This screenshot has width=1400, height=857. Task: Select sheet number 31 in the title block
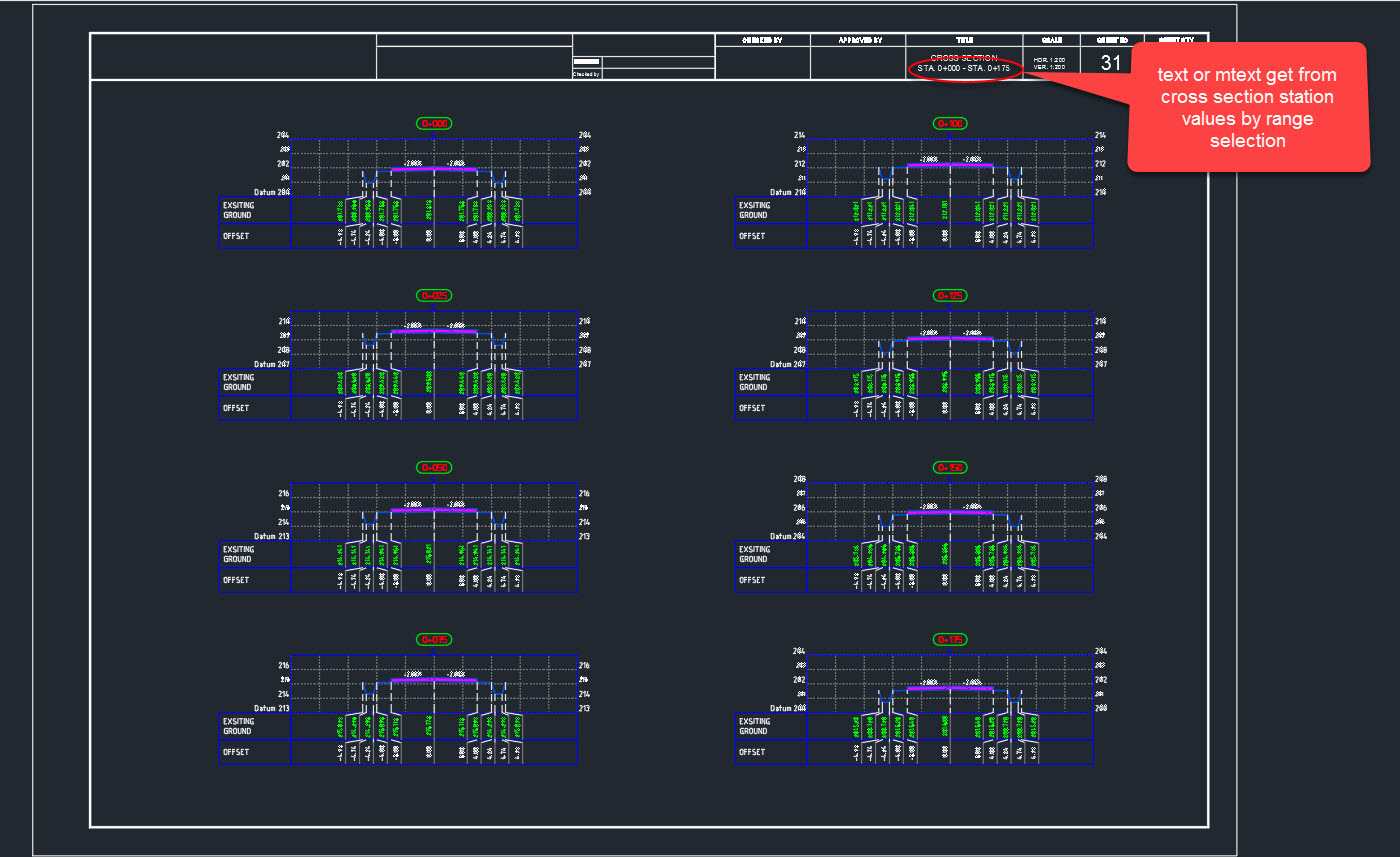1111,62
